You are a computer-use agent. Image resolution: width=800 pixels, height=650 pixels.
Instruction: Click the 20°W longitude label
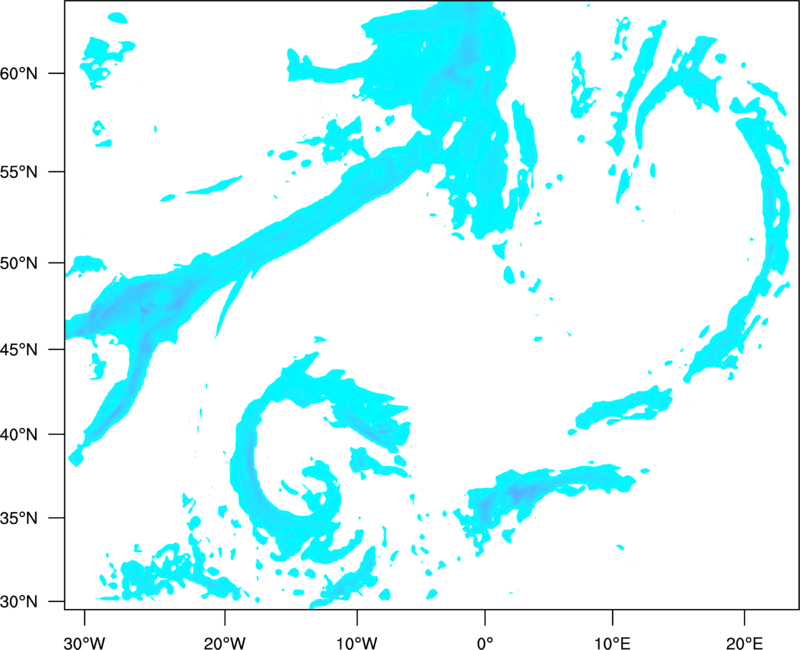click(225, 643)
